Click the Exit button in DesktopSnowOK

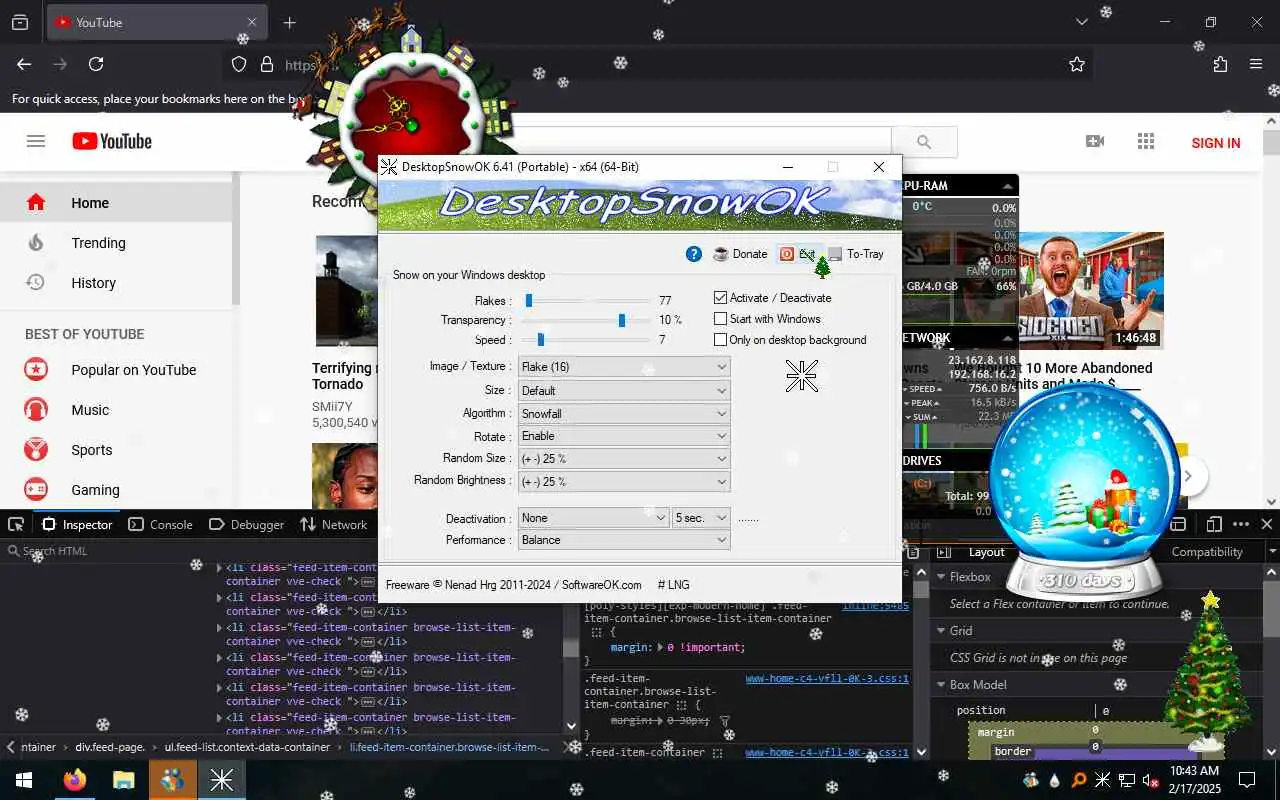click(x=797, y=254)
